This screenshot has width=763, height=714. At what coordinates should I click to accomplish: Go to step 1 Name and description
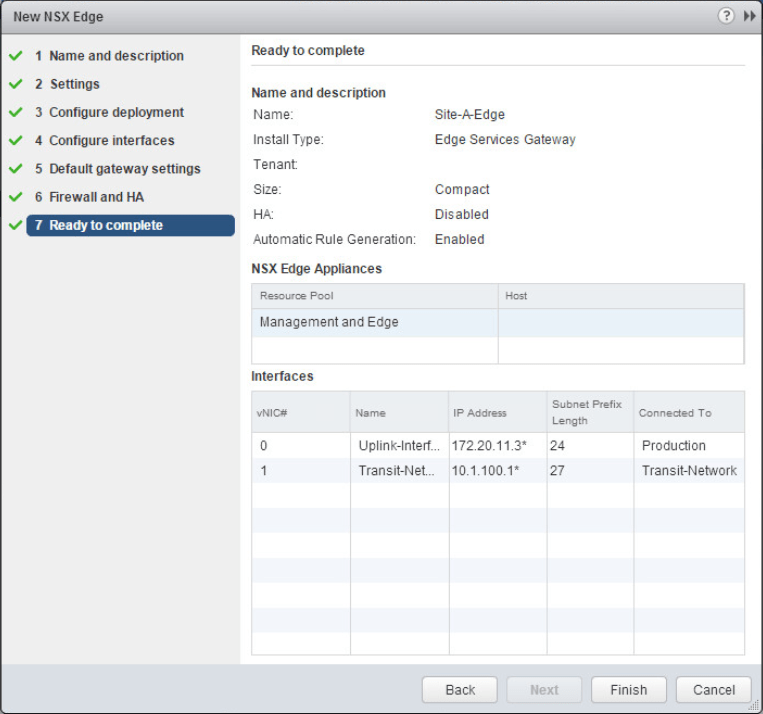coord(116,56)
